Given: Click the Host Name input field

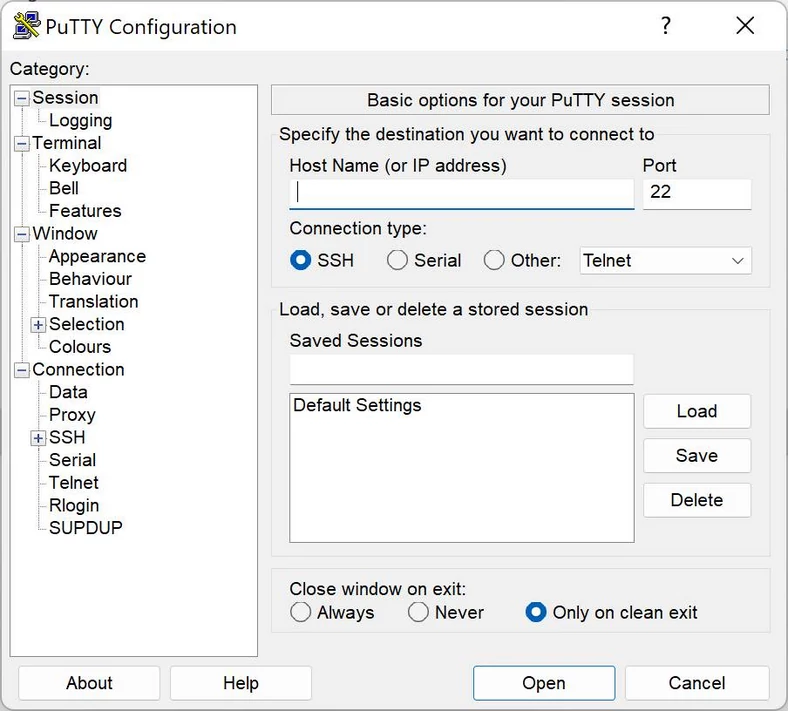Looking at the screenshot, I should click(462, 192).
